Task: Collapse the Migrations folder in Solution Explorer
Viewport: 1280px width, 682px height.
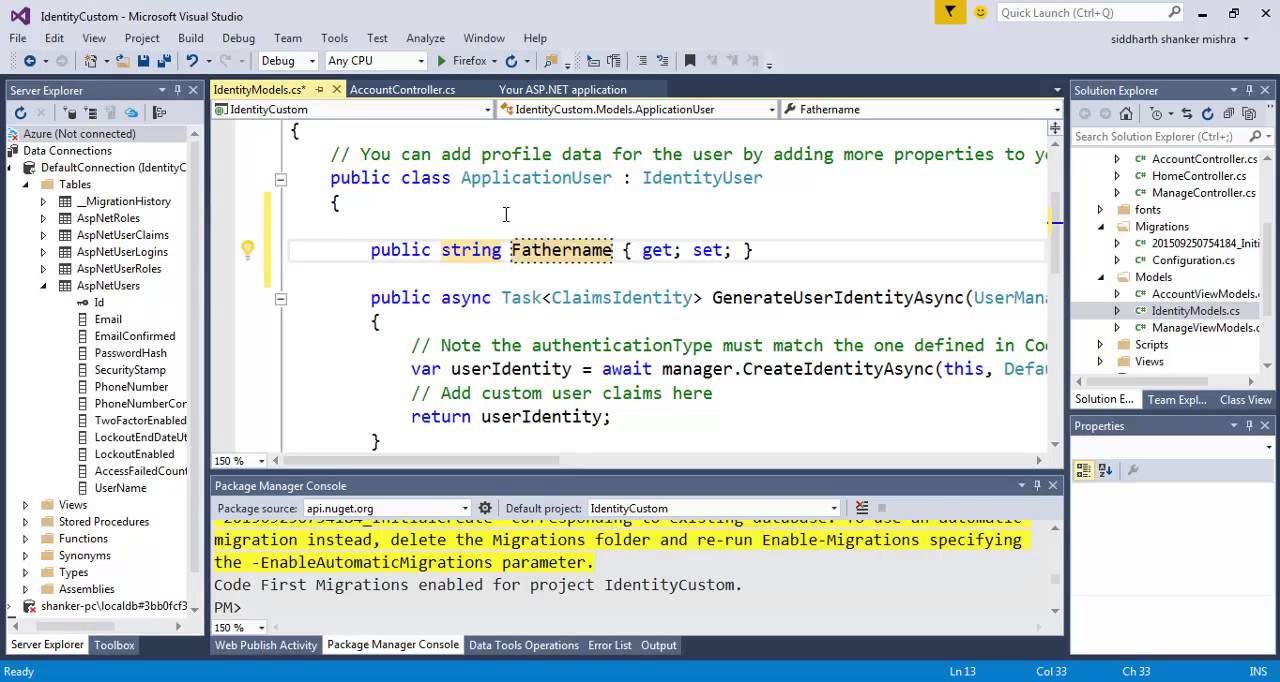Action: pyautogui.click(x=1101, y=227)
